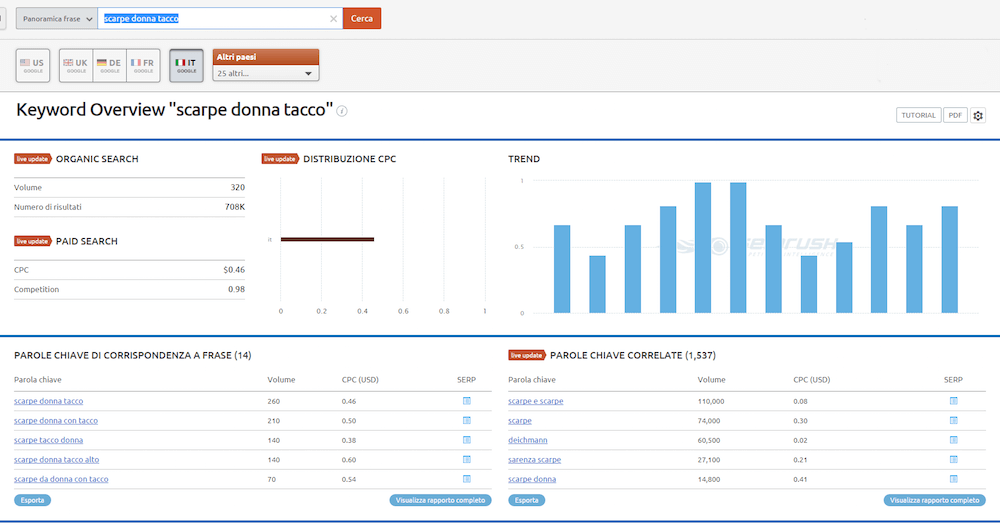Click Esporta under related keywords
The image size is (1000, 527).
[526, 500]
